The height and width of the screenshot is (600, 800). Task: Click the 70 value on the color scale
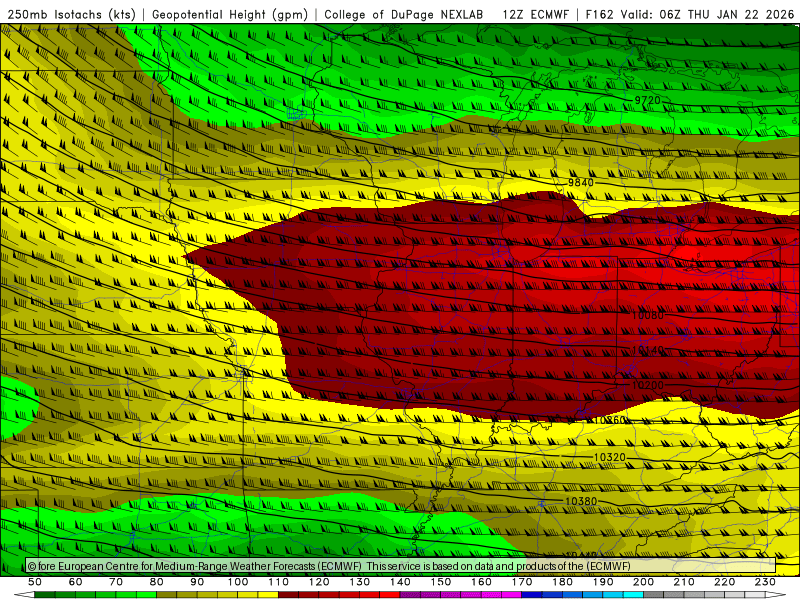(116, 582)
